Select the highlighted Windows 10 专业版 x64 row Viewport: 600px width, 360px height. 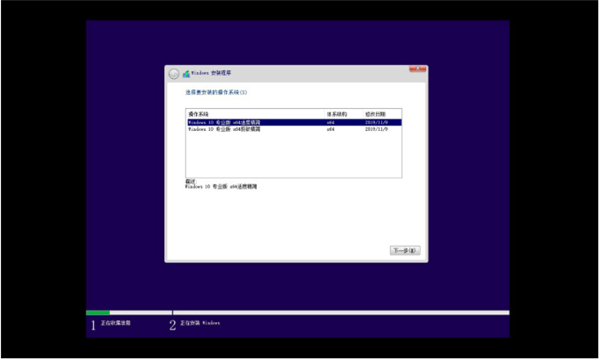[x=294, y=122]
